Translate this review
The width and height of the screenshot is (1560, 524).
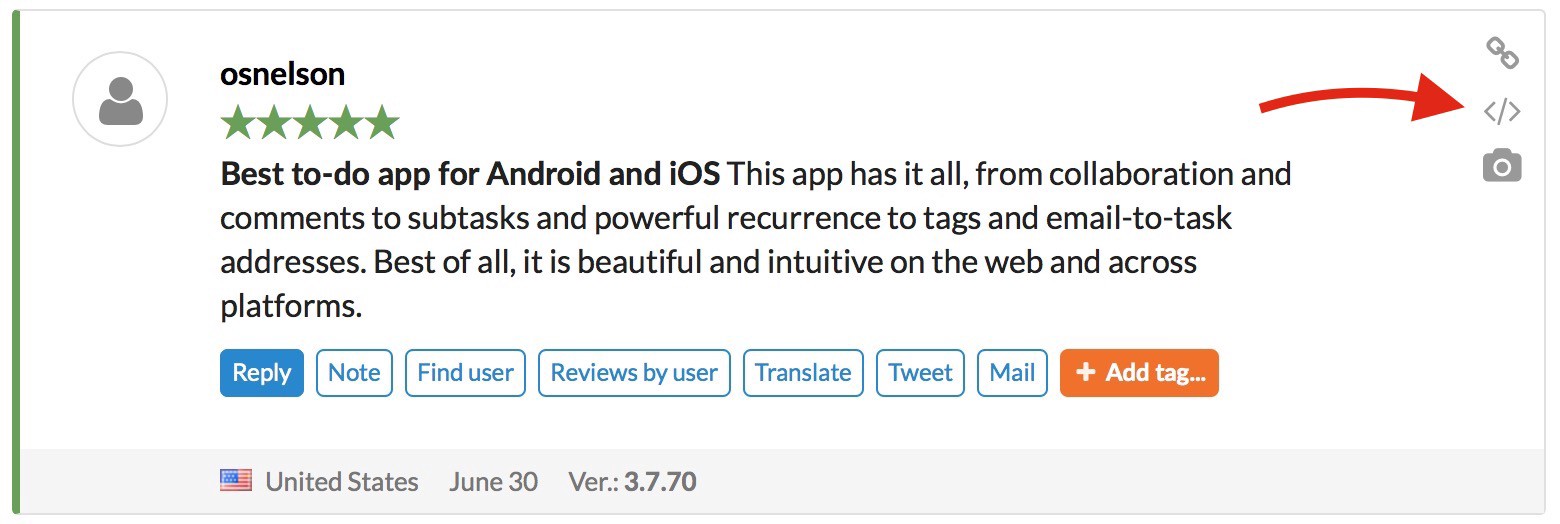tap(803, 373)
